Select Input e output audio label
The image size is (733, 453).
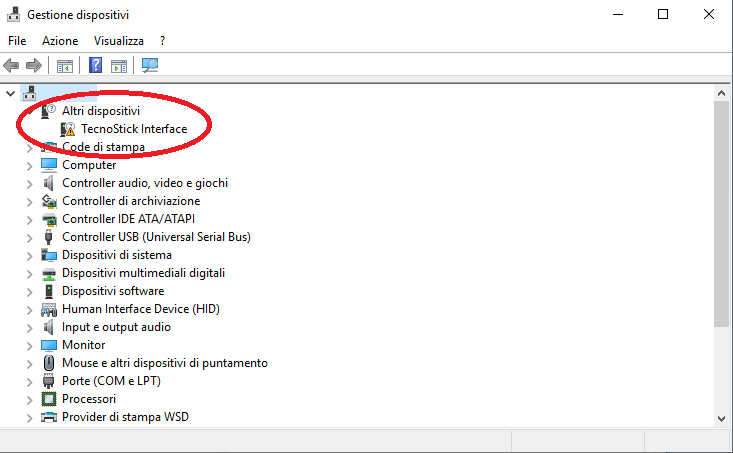tap(116, 327)
